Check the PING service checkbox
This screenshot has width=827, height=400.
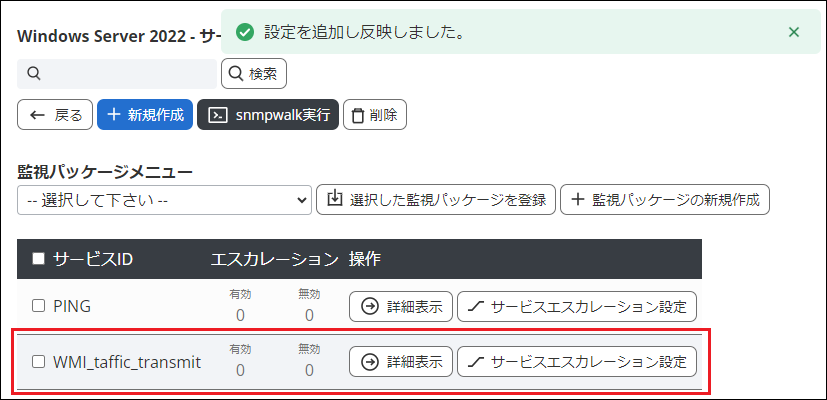click(39, 306)
